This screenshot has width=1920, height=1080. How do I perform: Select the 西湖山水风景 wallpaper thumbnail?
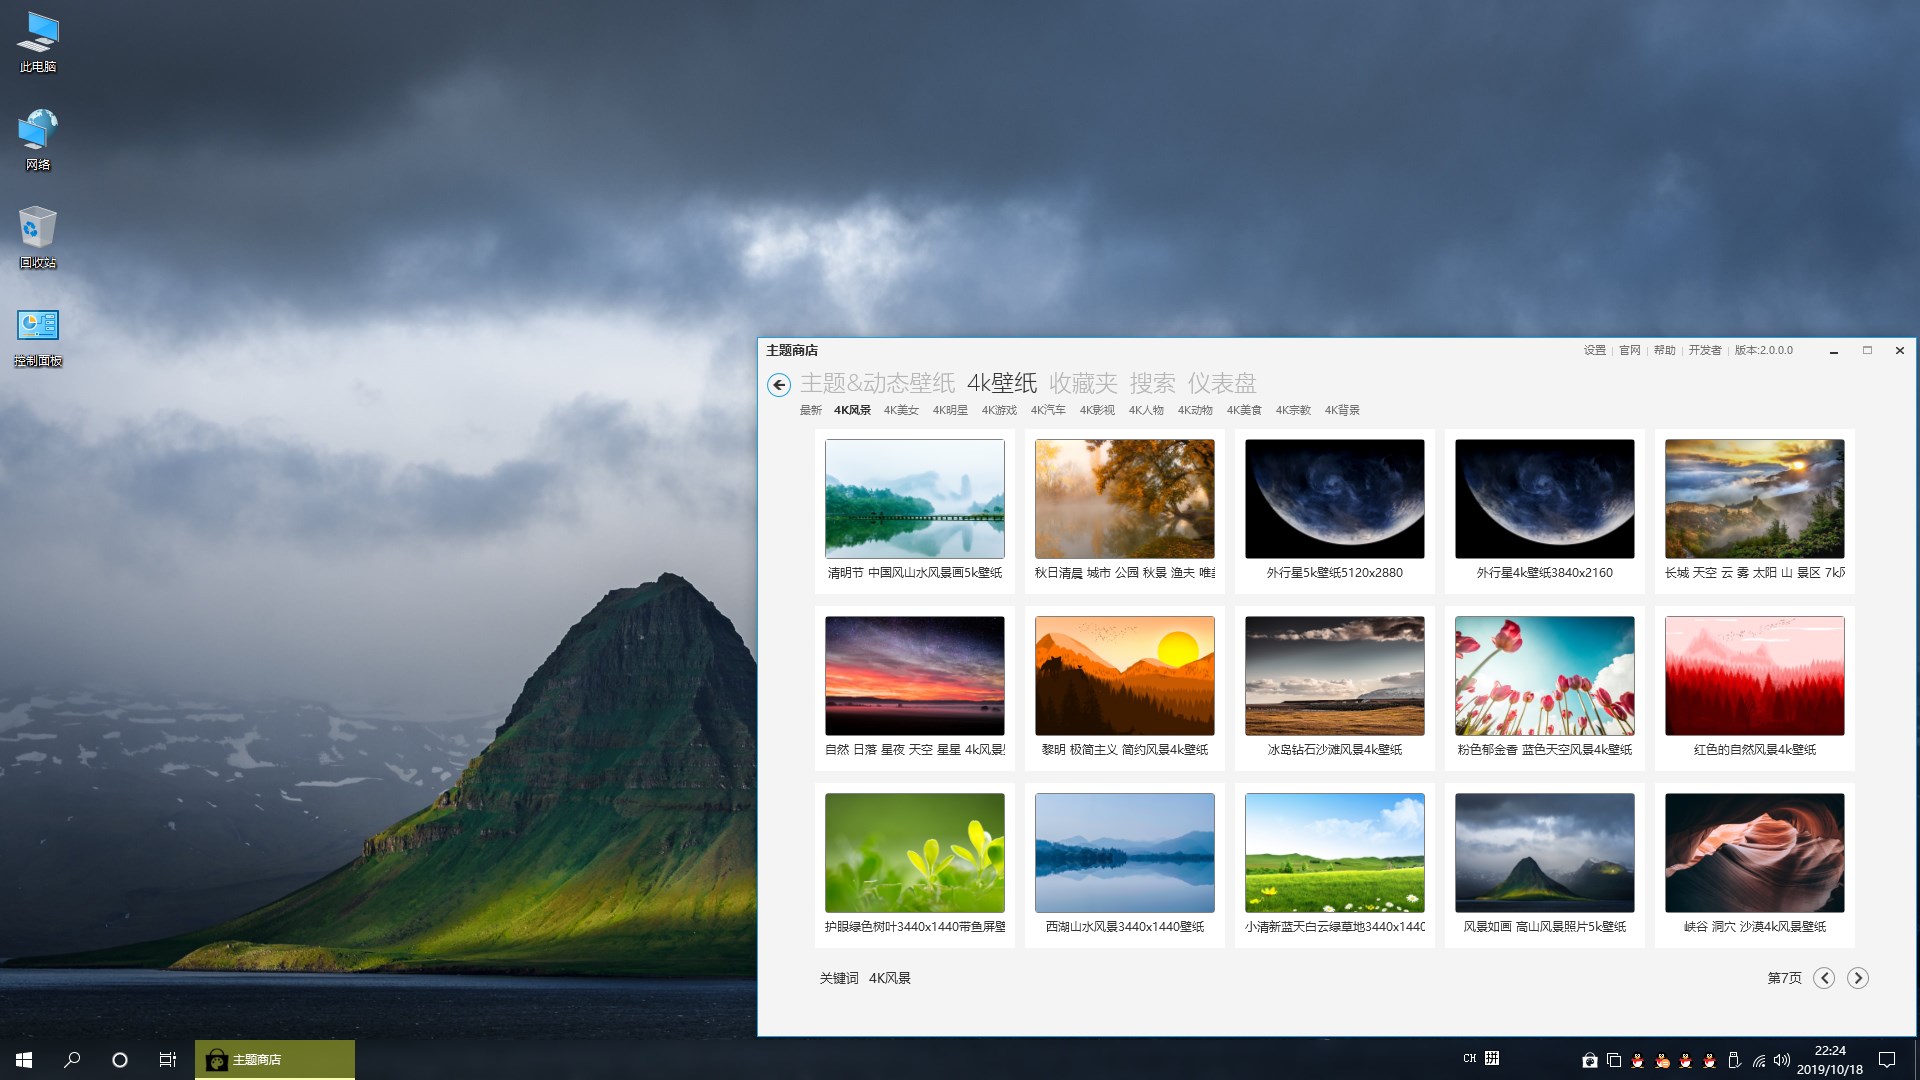[1124, 853]
